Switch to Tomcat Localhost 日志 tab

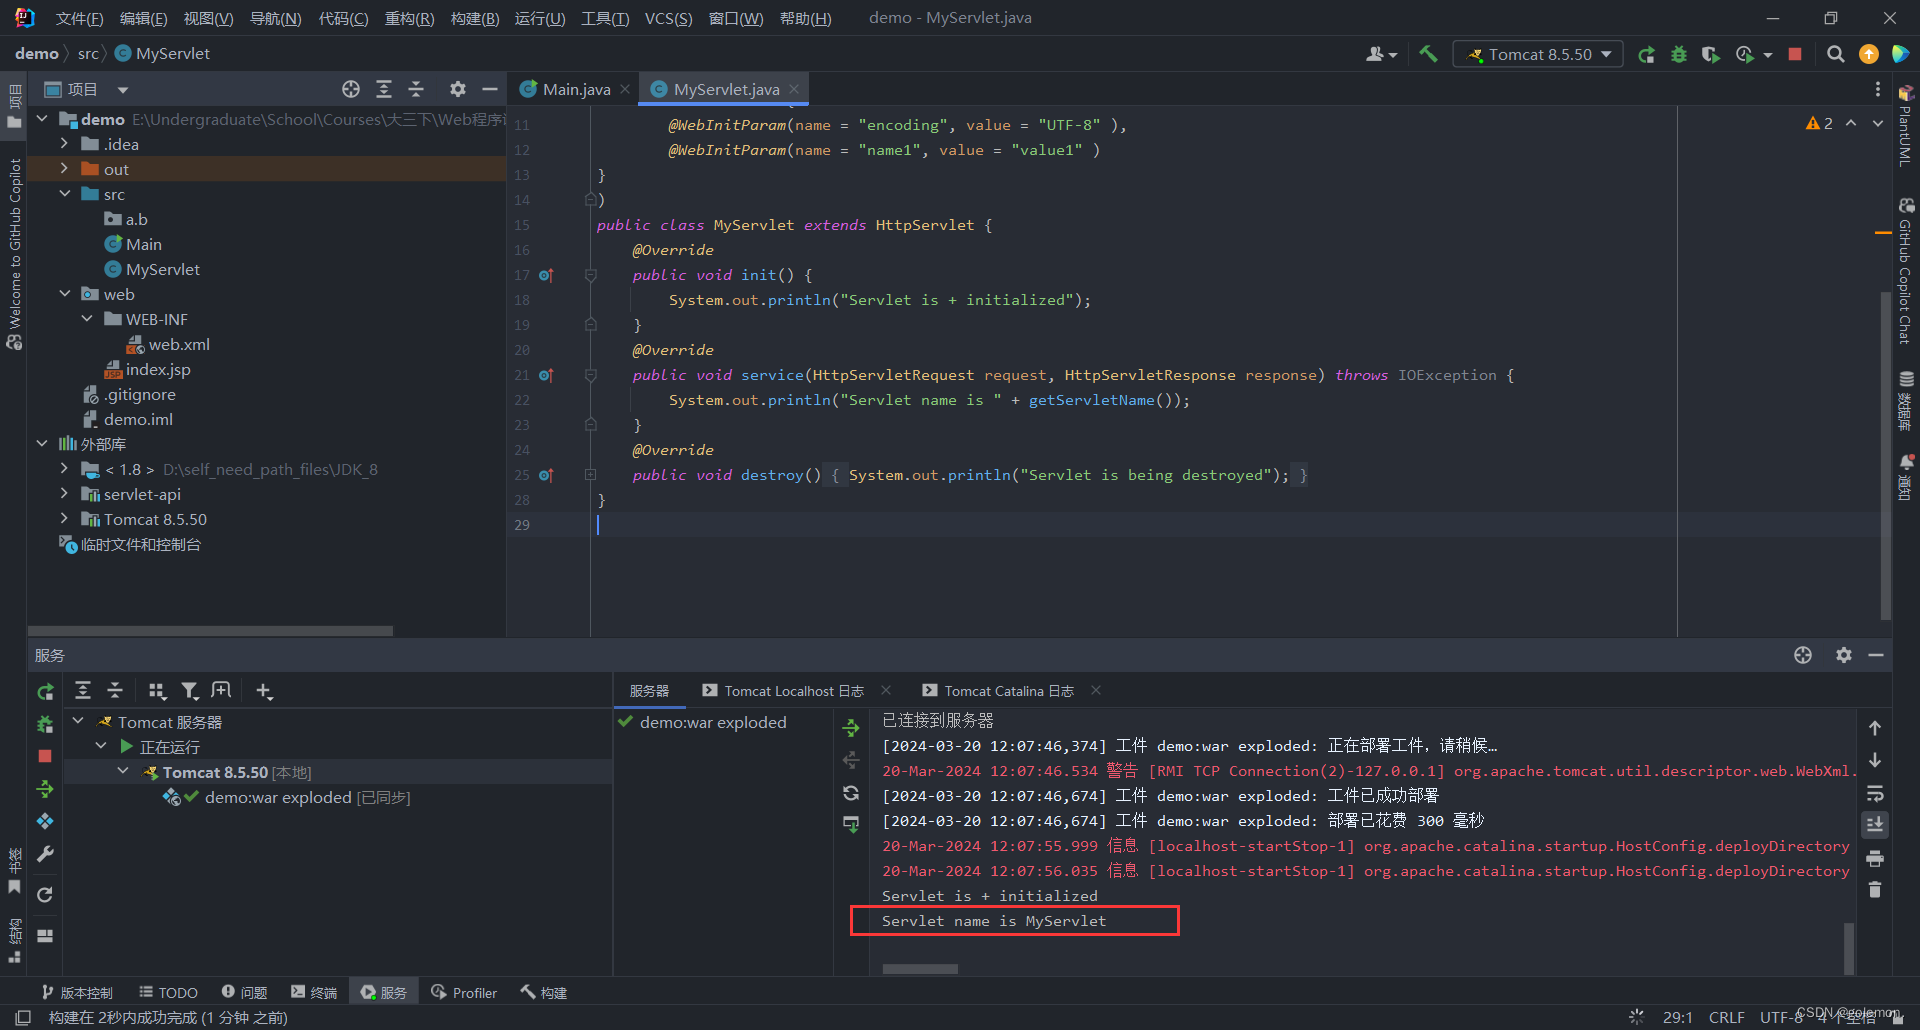pyautogui.click(x=794, y=691)
